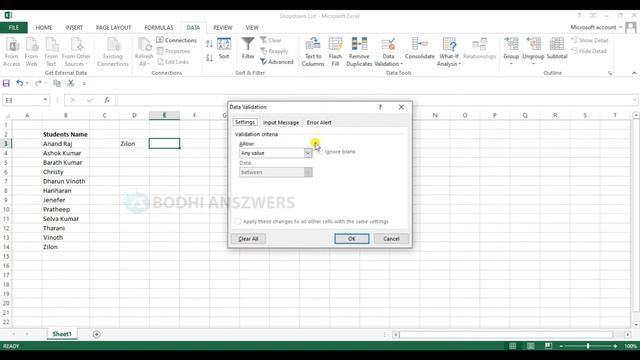Viewport: 640px width, 360px height.
Task: Save workbook via quick access icon
Action: coord(6,83)
